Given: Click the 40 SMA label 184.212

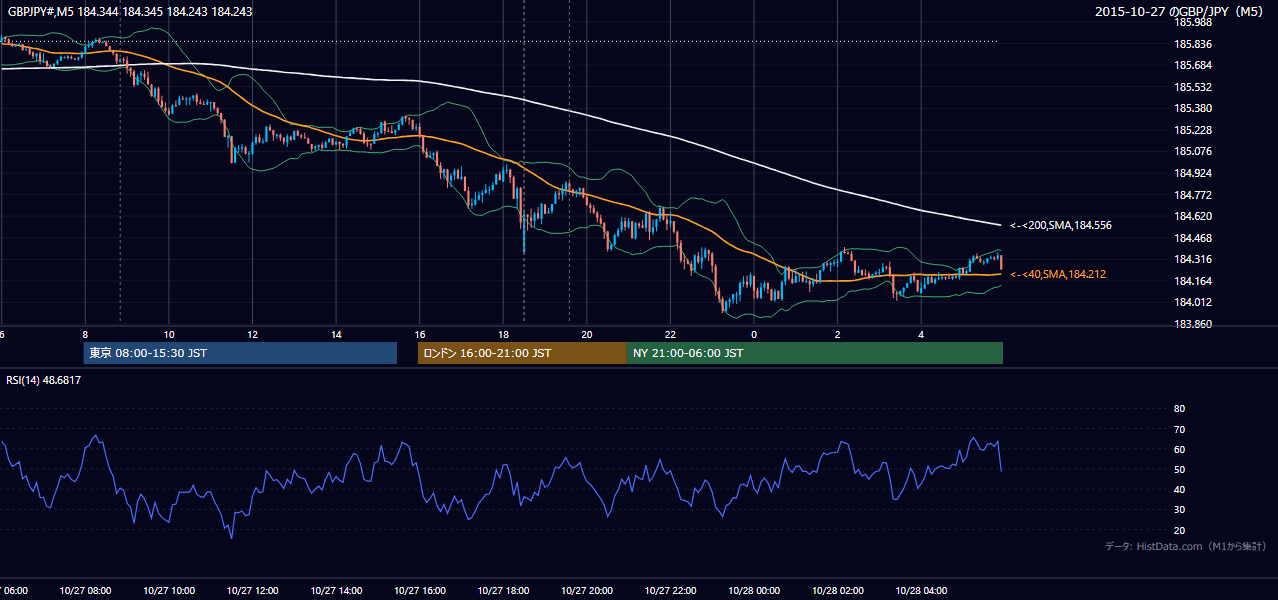Looking at the screenshot, I should coord(1058,274).
